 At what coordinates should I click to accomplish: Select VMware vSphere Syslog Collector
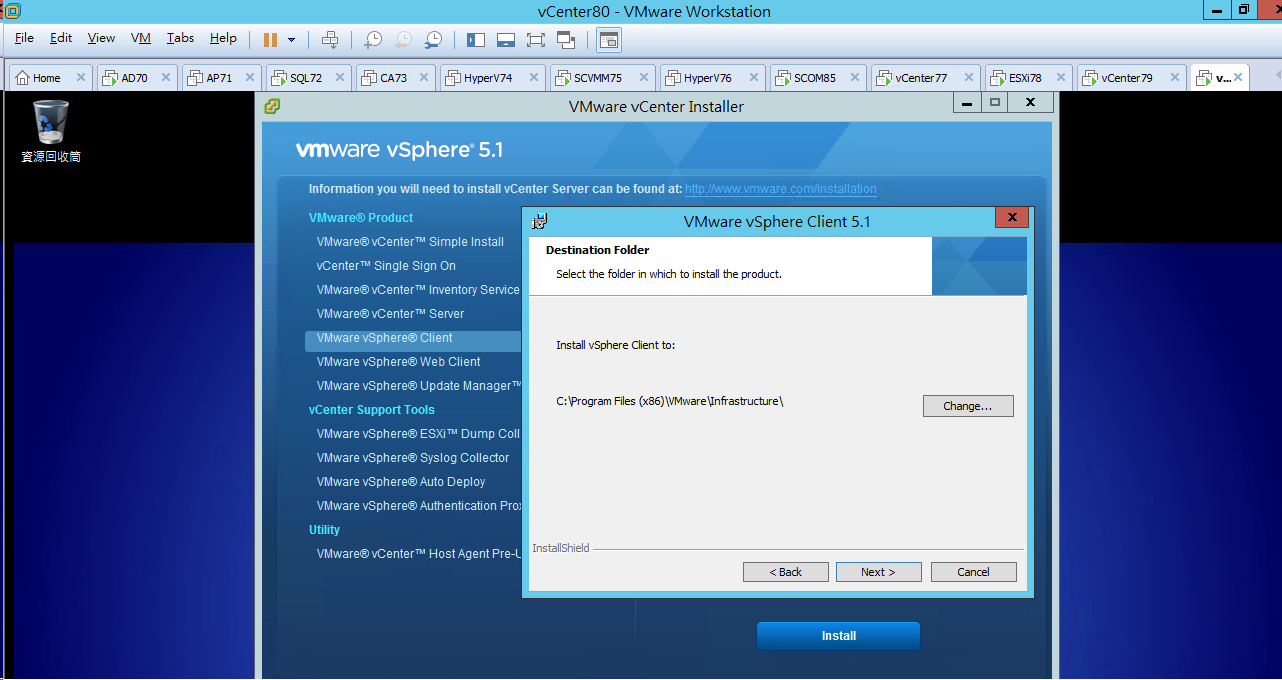point(413,458)
